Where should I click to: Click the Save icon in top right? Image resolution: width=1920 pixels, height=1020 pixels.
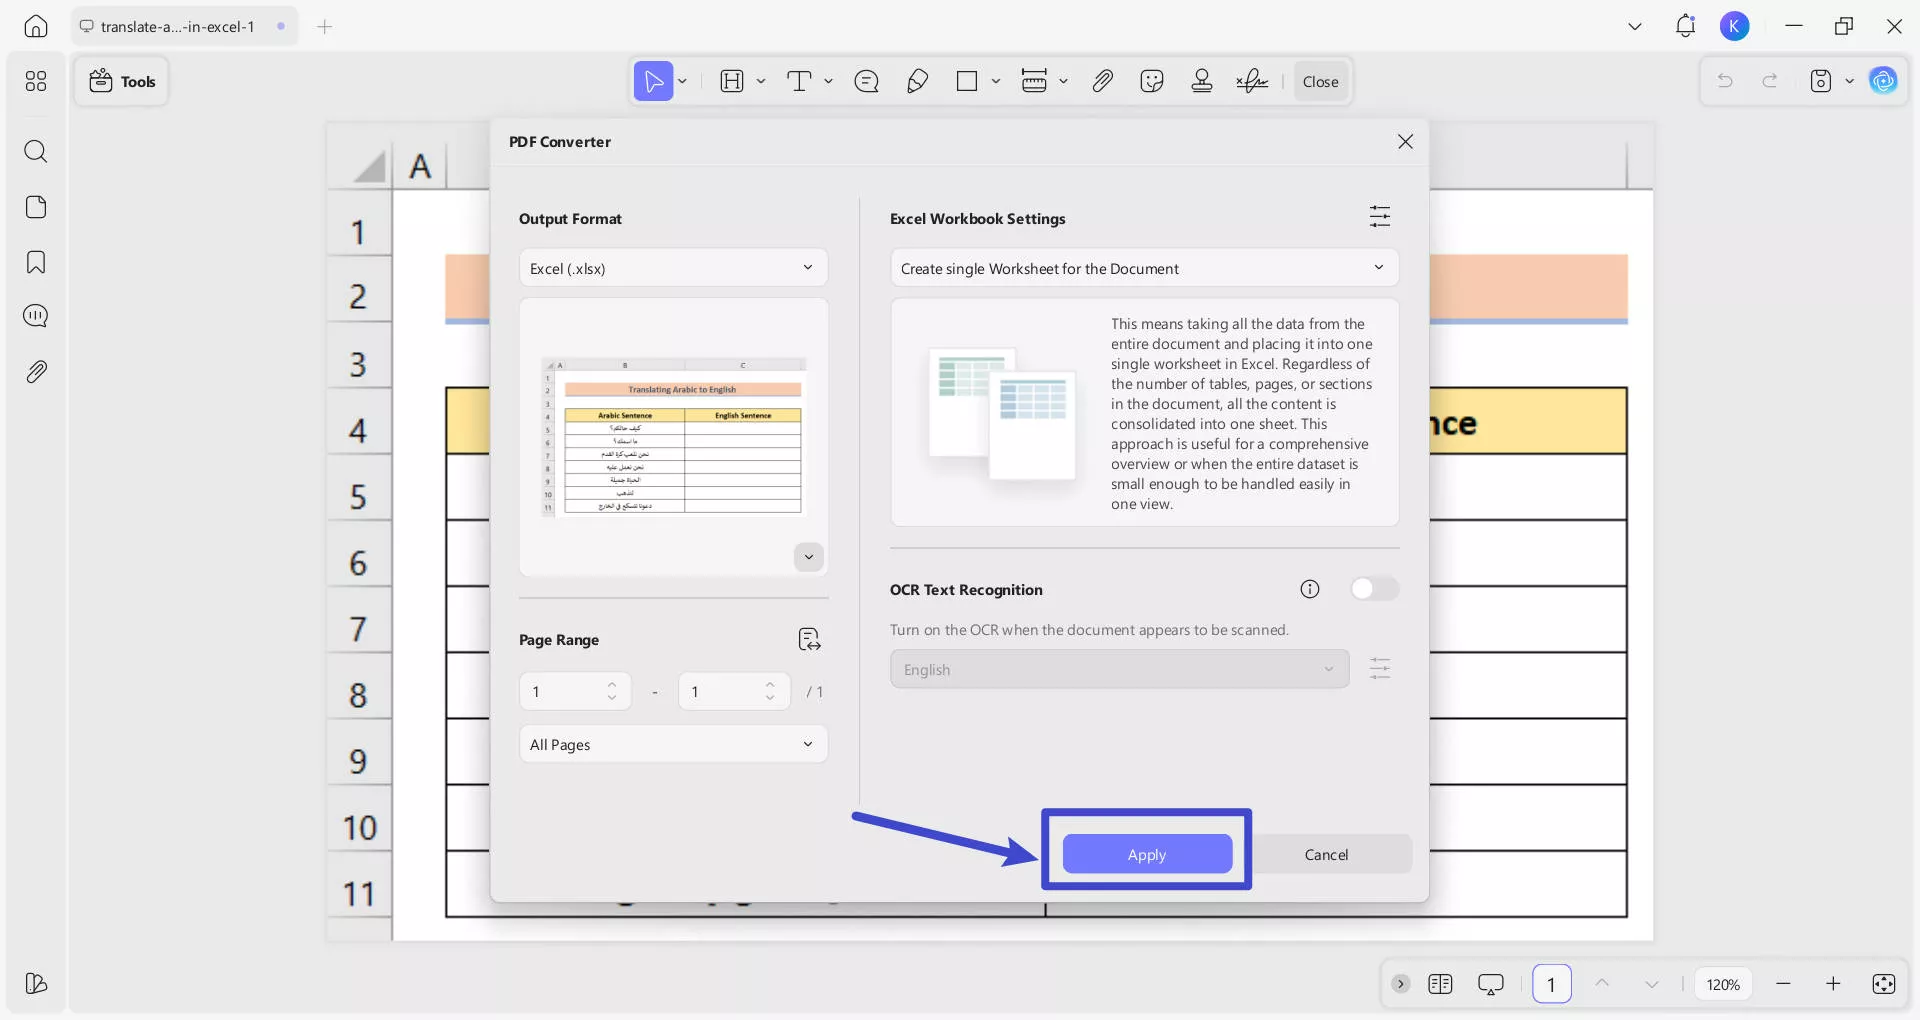1821,81
